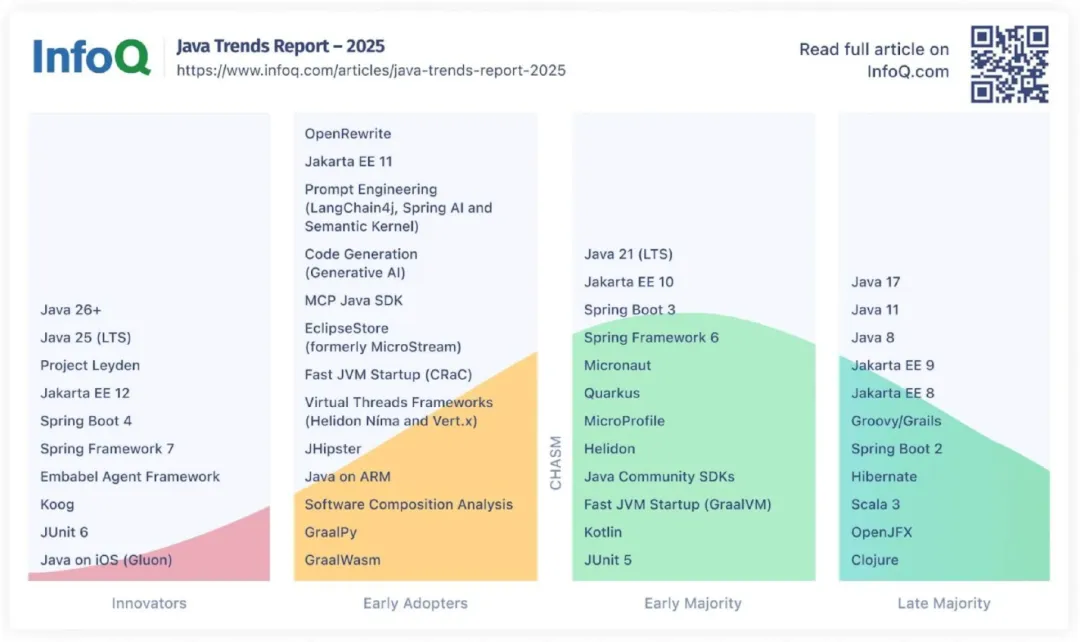Viewport: 1080px width, 642px height.
Task: Click the Software Composition Analysis entry
Action: click(409, 504)
